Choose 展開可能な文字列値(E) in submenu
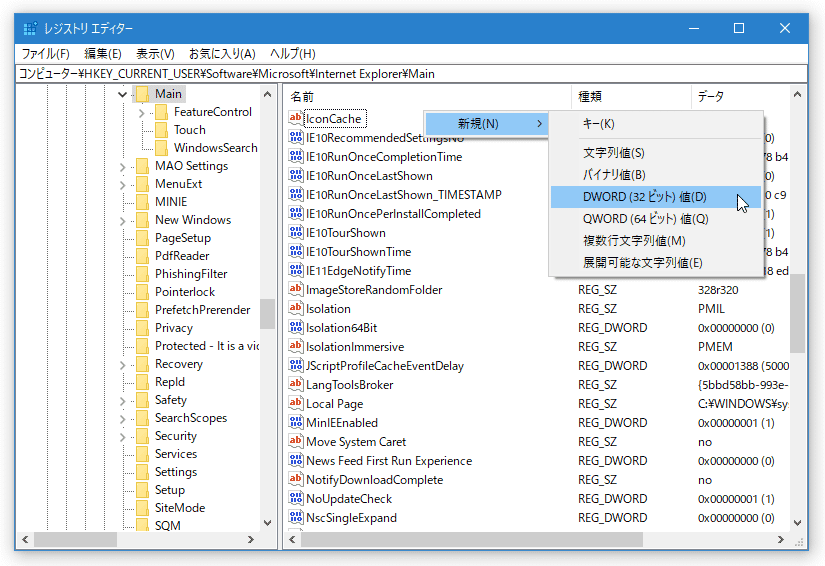This screenshot has height=566, width=825. [656, 262]
